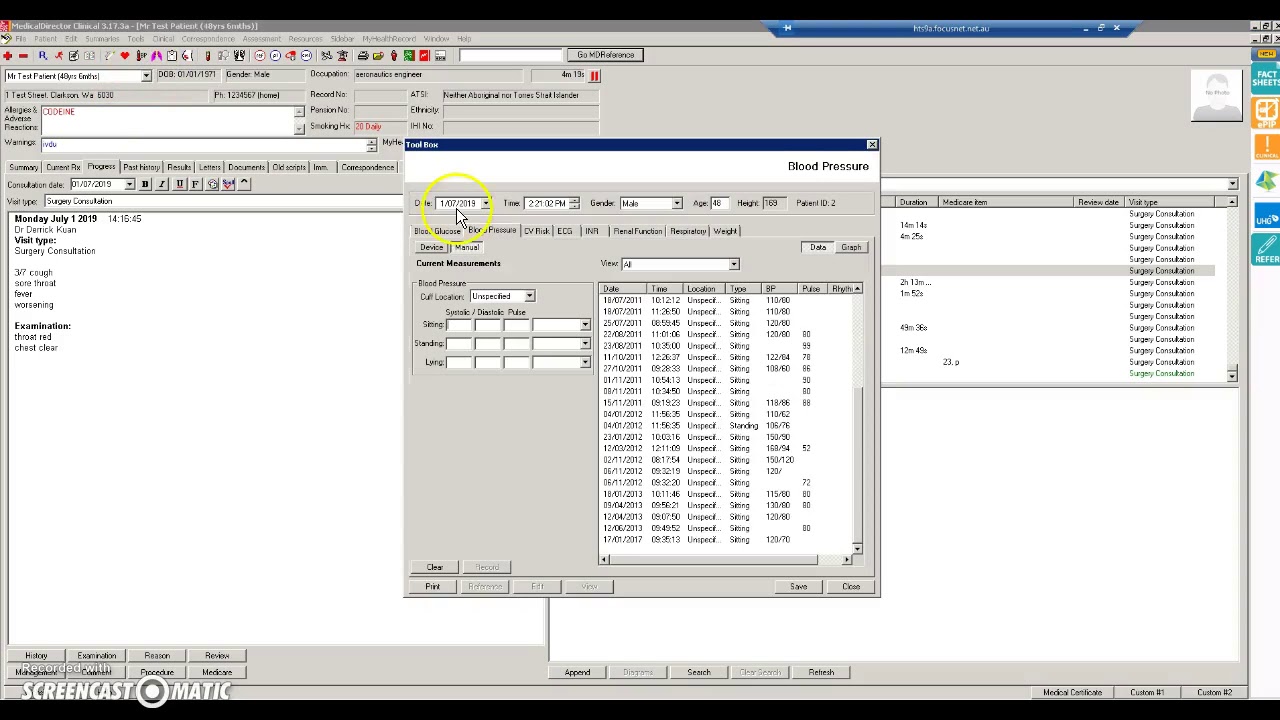Switch to the CV Risk tab
The height and width of the screenshot is (720, 1280).
point(537,231)
